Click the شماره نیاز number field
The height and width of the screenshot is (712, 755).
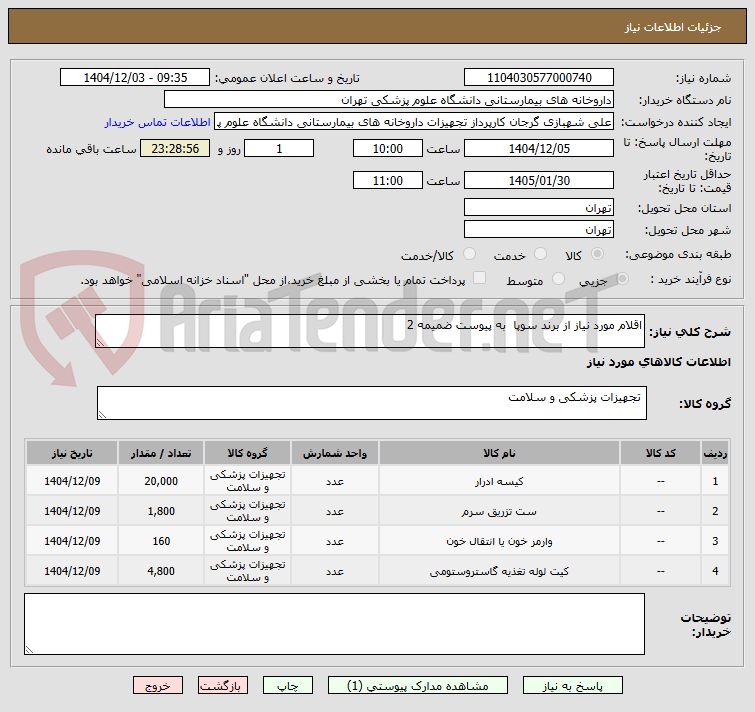tap(539, 78)
